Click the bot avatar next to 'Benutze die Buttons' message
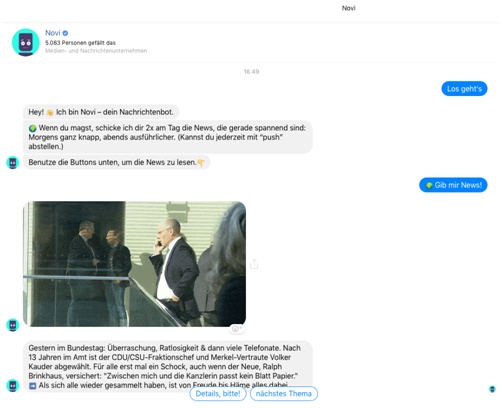Image resolution: width=502 pixels, height=408 pixels. [13, 163]
